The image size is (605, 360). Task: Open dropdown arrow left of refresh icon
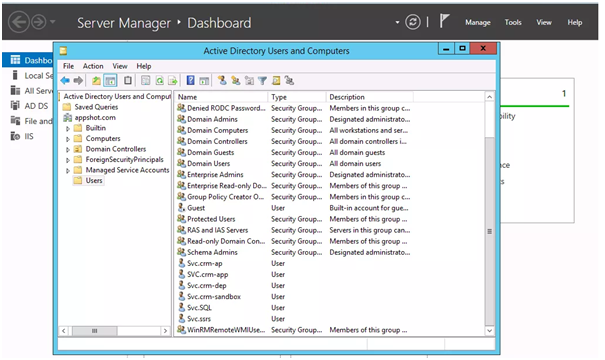pos(397,22)
